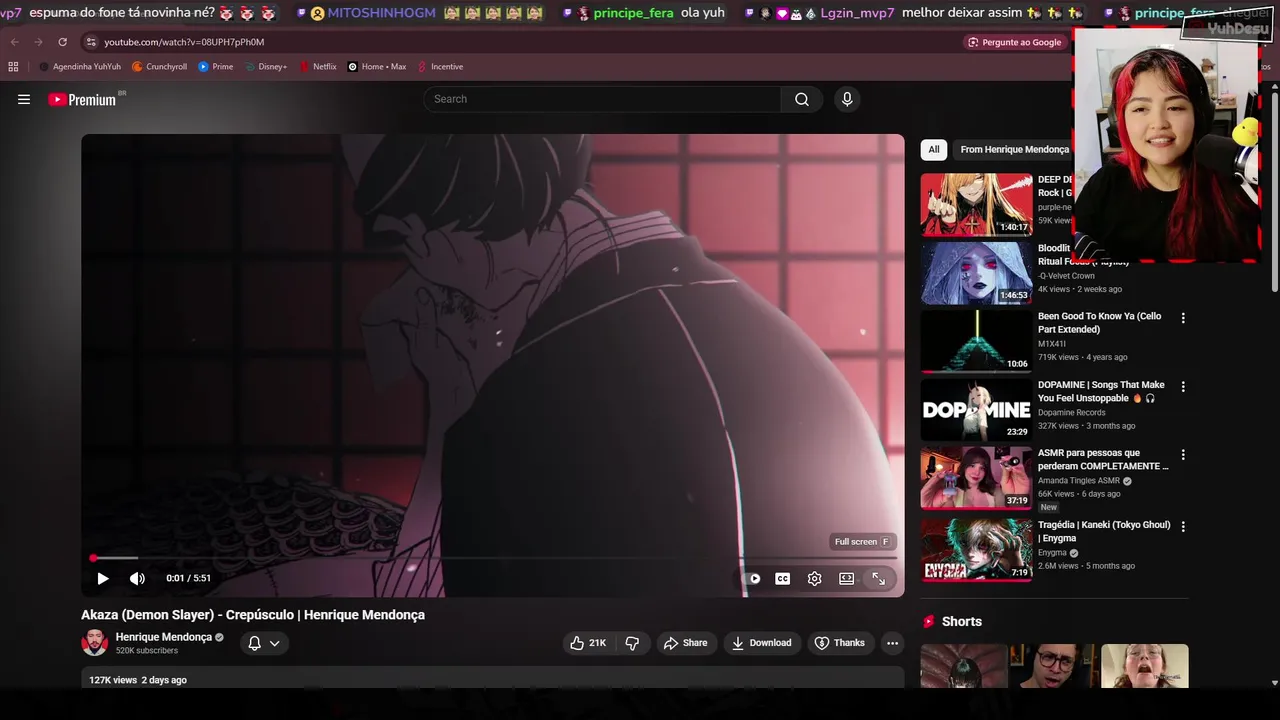Open Crunchyroll bookmark
The image size is (1280, 720).
(159, 67)
